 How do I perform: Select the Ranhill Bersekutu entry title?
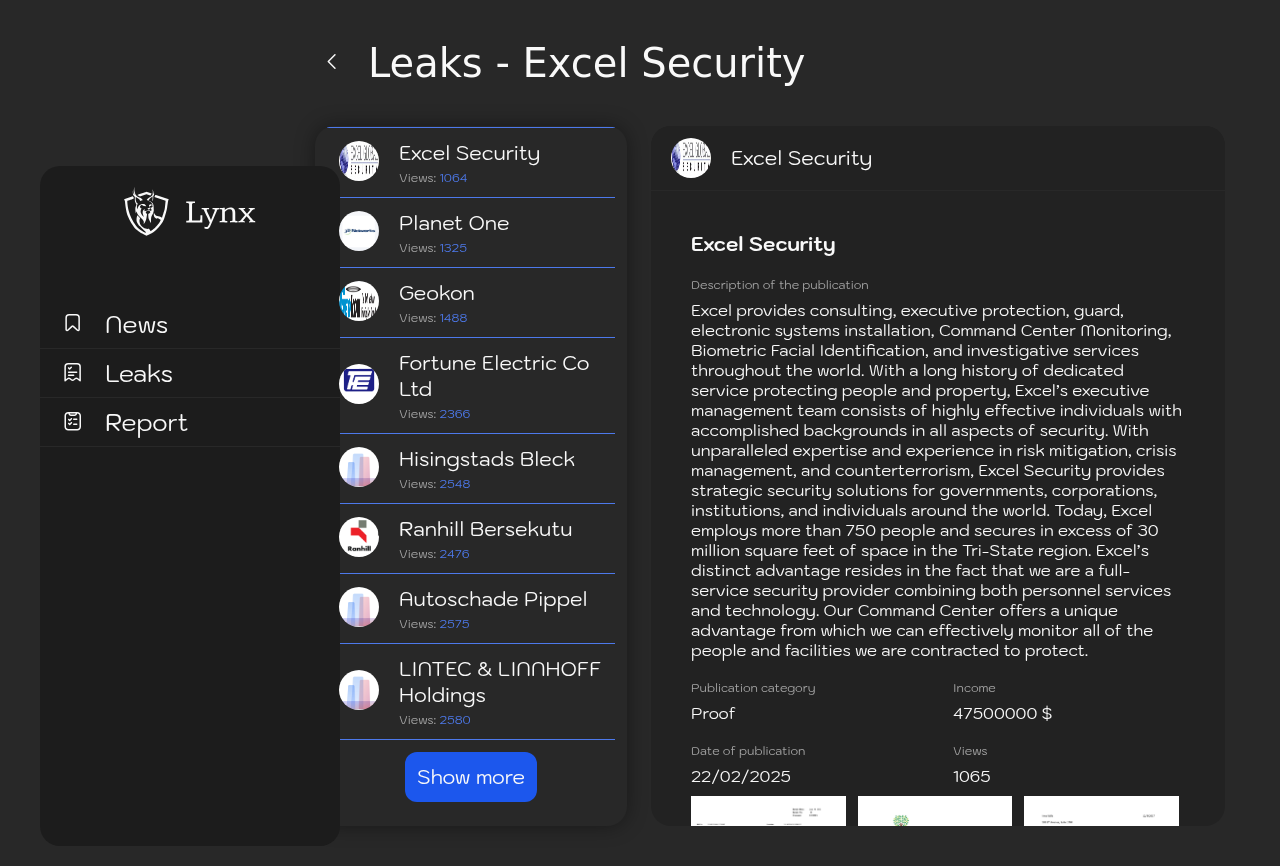tap(486, 529)
